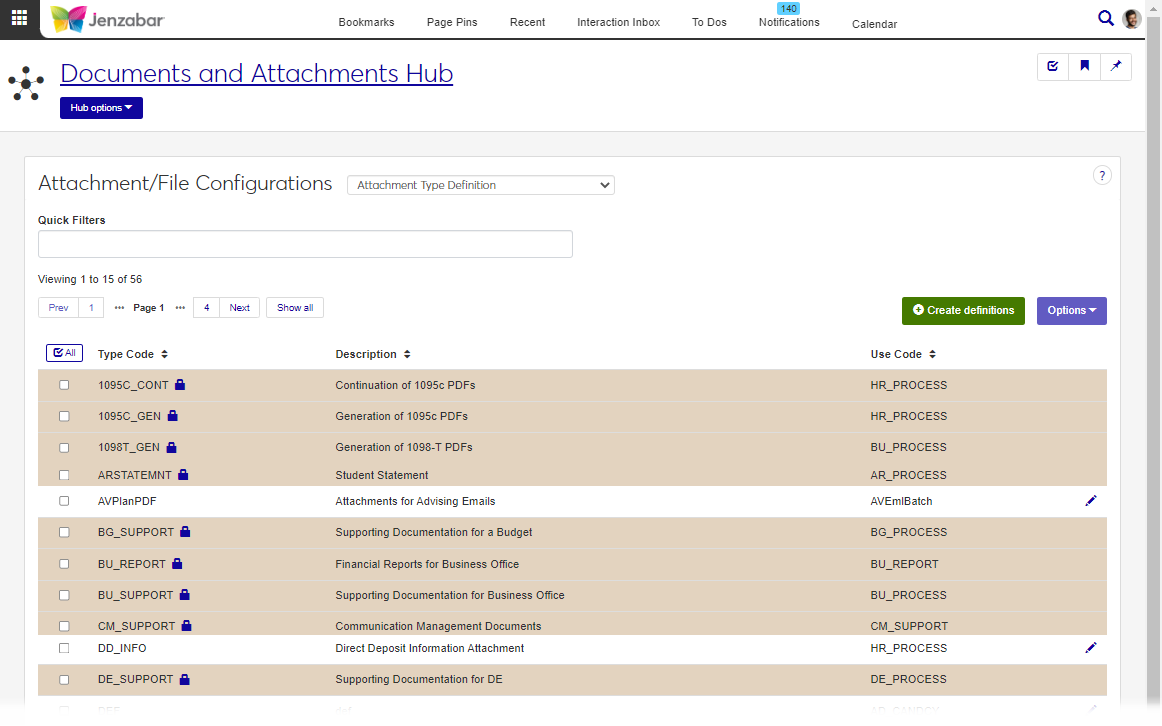Open the app grid menu icon
The width and height of the screenshot is (1162, 726).
click(19, 18)
